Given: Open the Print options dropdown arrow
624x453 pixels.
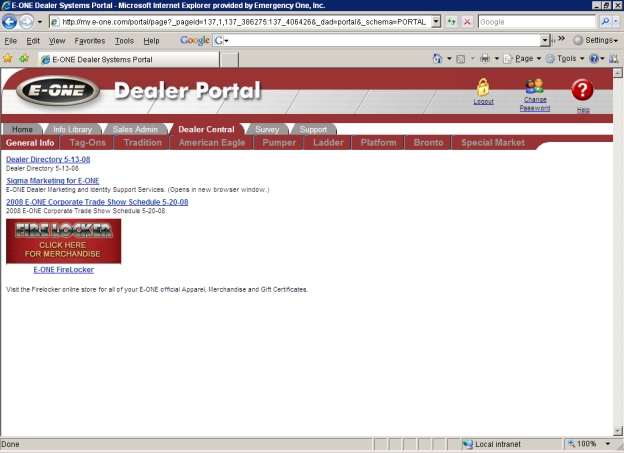Looking at the screenshot, I should pos(497,59).
